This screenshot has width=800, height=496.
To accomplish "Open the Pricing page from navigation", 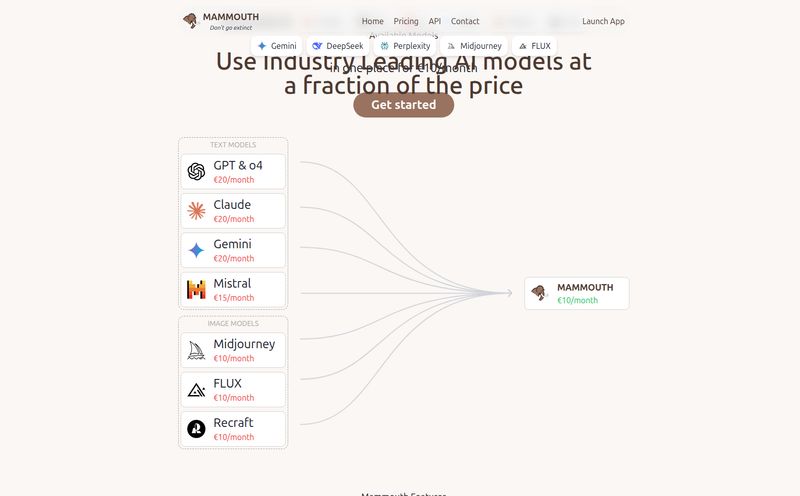I will coord(406,21).
